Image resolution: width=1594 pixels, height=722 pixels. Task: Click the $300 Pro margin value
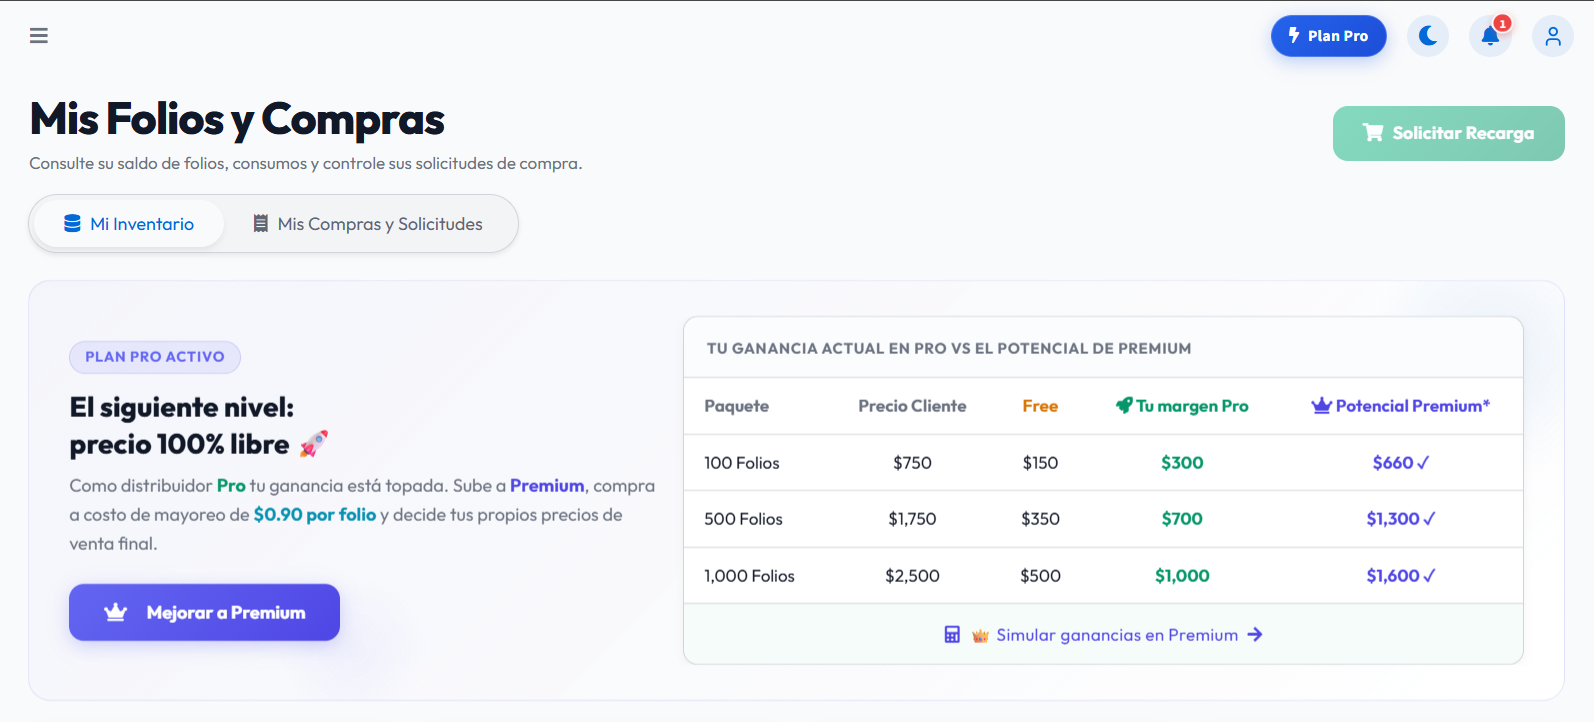point(1182,463)
